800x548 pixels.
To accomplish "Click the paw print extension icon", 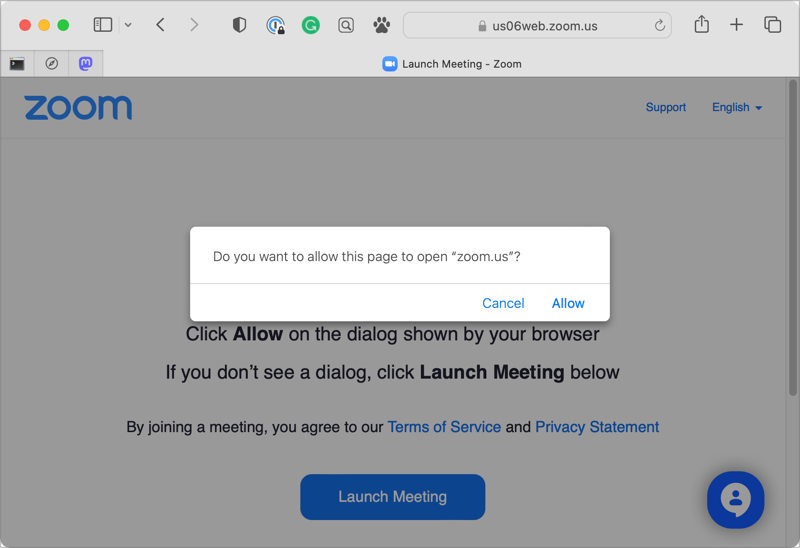I will pyautogui.click(x=381, y=25).
